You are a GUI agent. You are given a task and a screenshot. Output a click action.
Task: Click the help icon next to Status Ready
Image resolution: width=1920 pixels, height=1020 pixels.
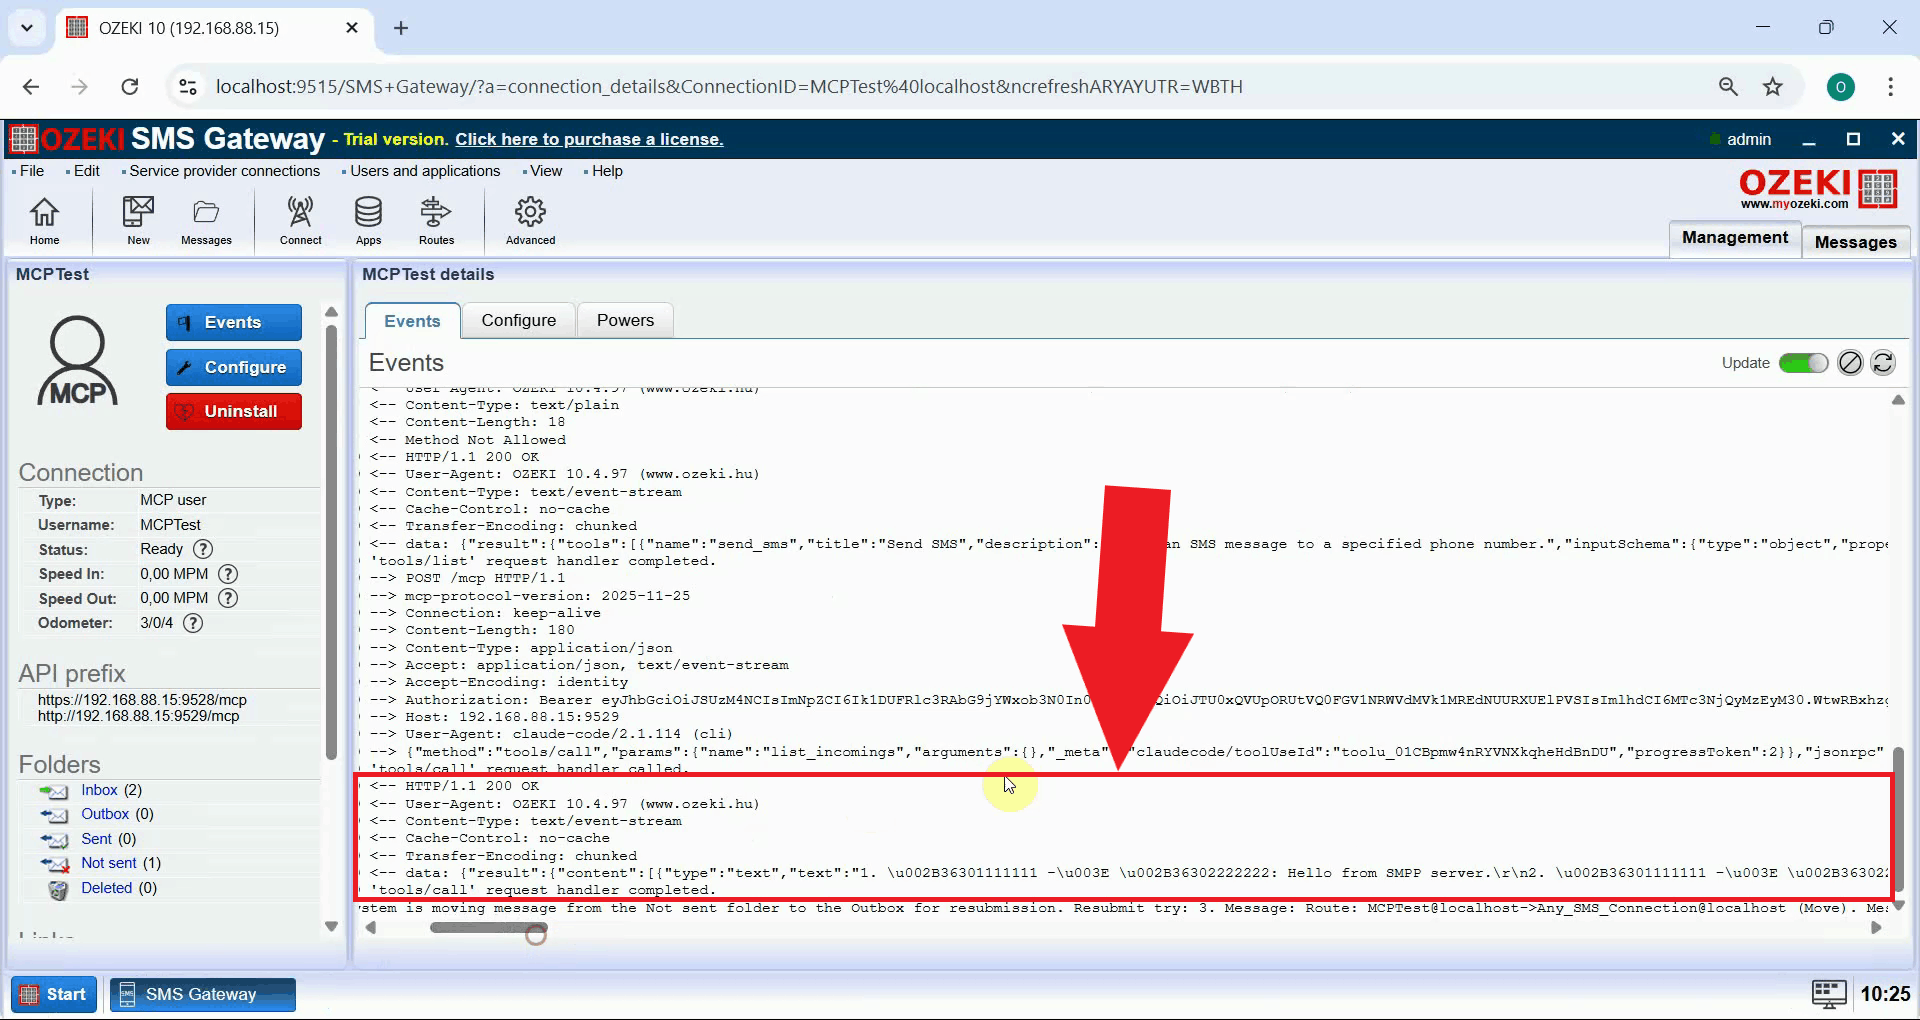pos(203,549)
